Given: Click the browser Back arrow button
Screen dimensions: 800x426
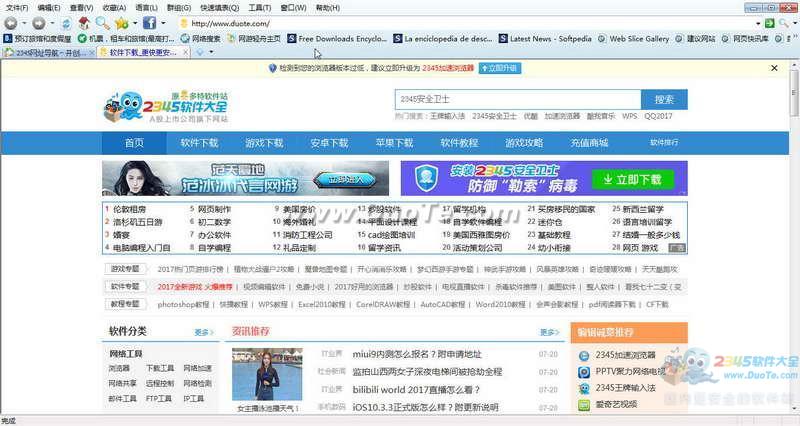Looking at the screenshot, I should pos(10,23).
